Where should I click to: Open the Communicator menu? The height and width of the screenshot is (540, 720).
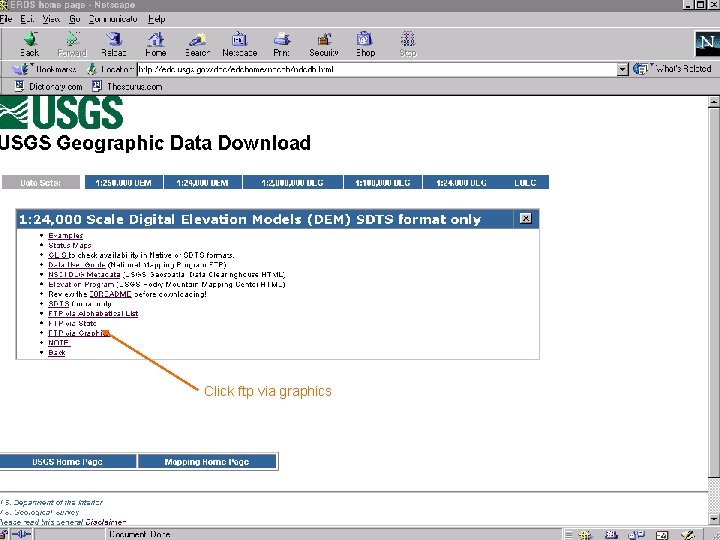click(113, 19)
